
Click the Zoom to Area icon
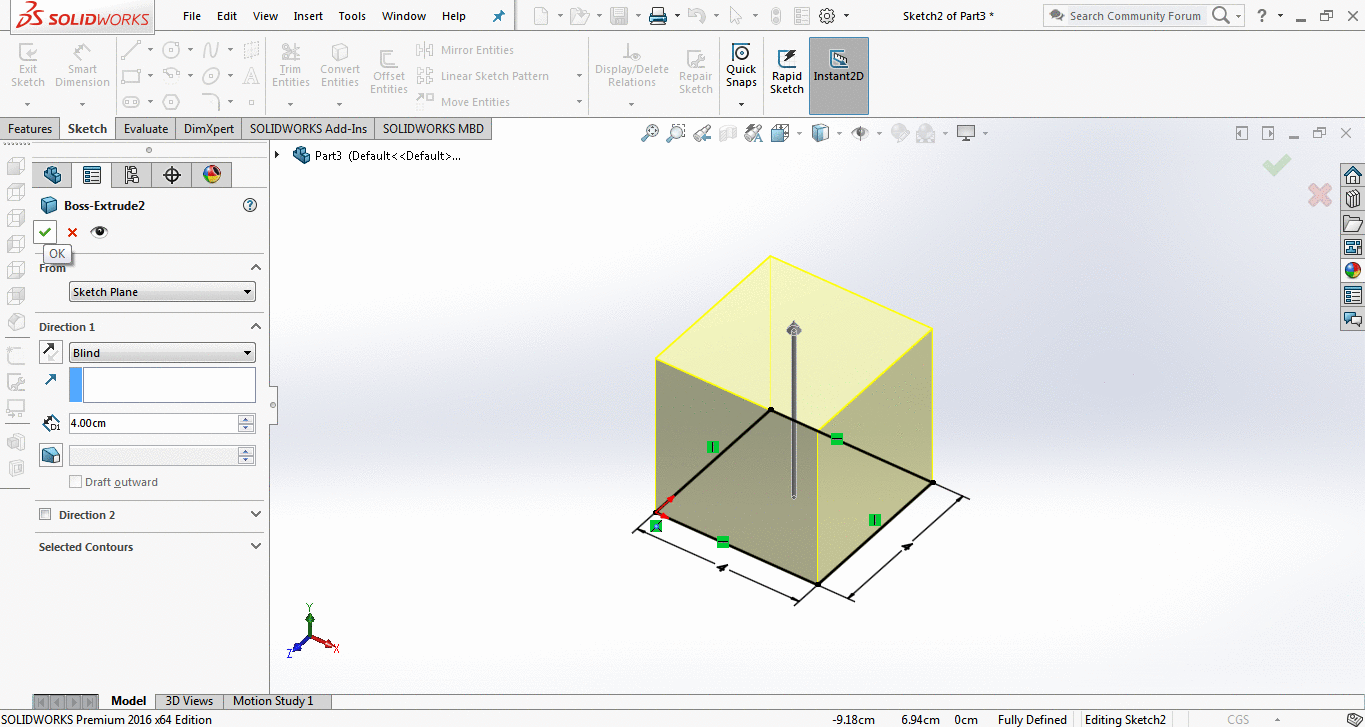[x=676, y=133]
